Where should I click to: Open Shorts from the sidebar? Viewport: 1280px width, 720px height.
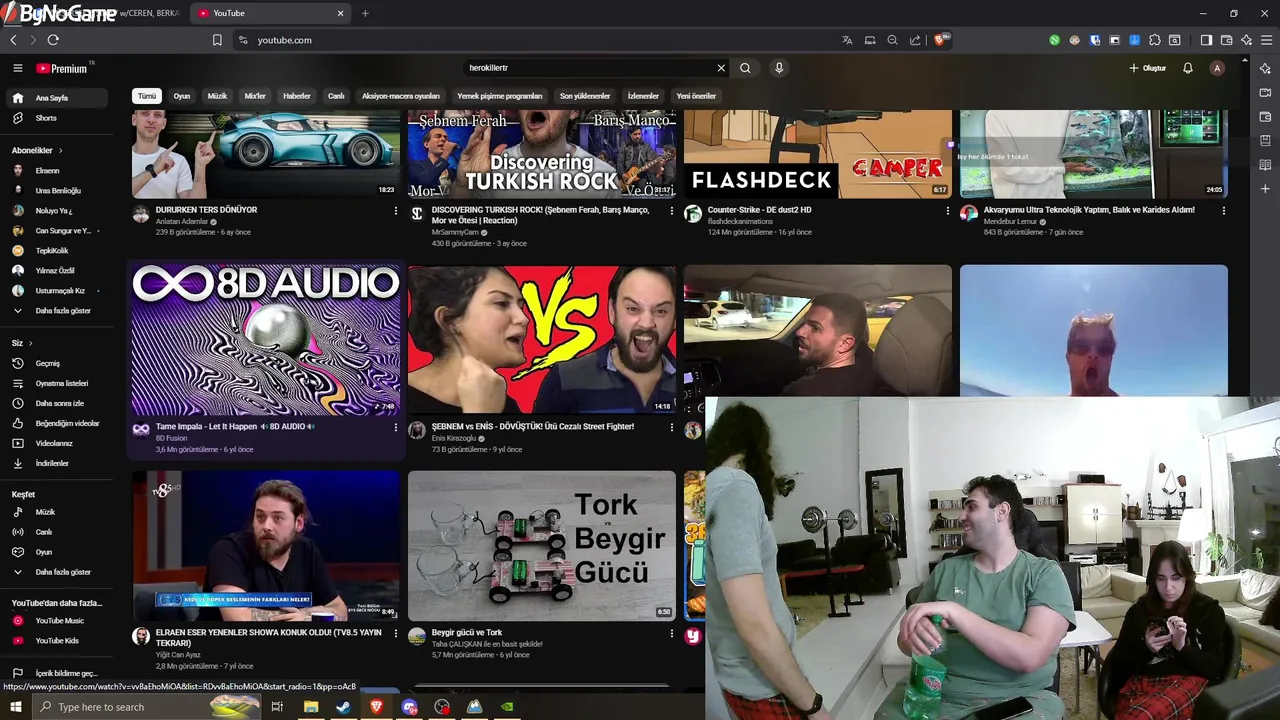coord(58,118)
